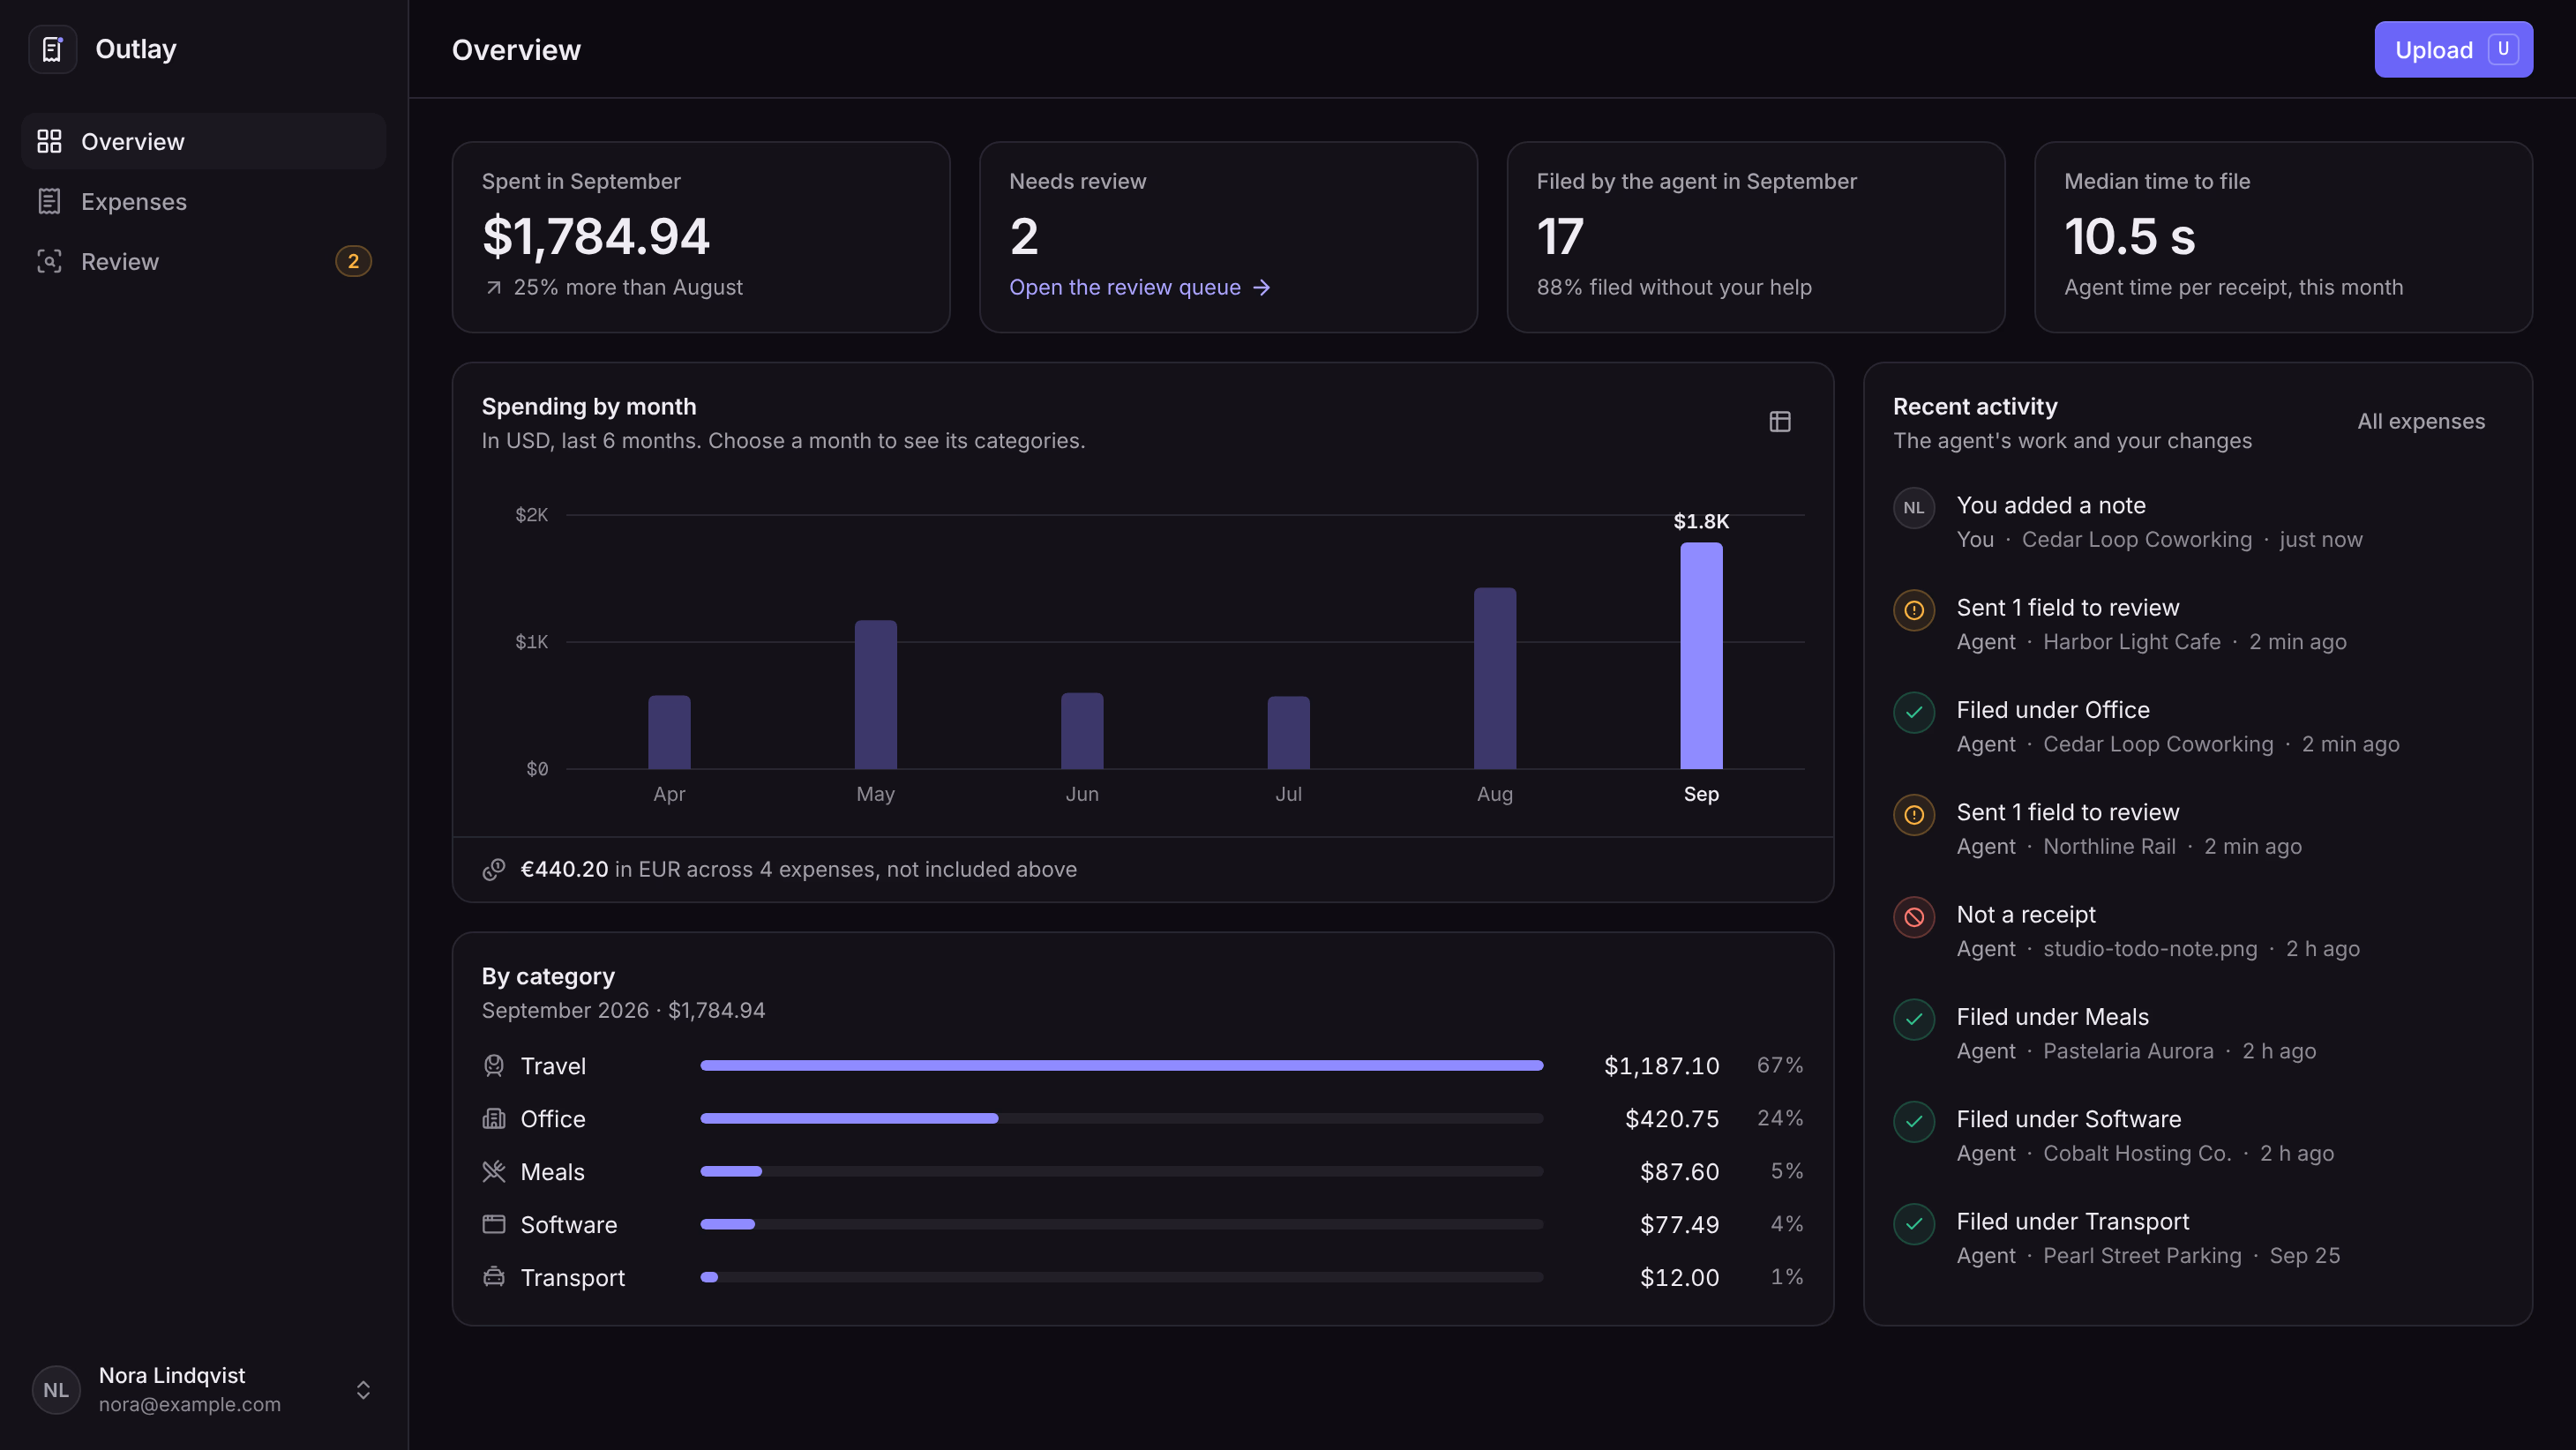Open 'Filed under Meals' activity entry
The width and height of the screenshot is (2576, 1450).
pyautogui.click(x=2197, y=1033)
